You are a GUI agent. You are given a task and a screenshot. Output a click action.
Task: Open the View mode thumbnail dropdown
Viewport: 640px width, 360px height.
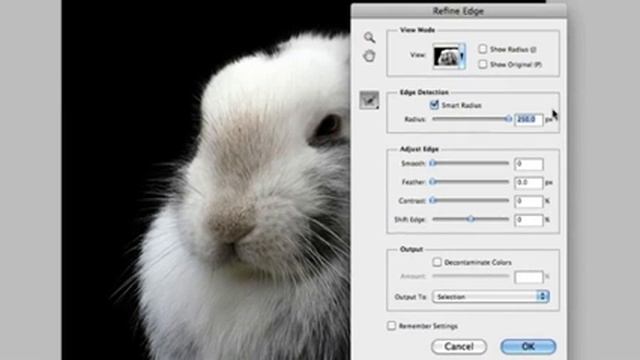pyautogui.click(x=449, y=56)
